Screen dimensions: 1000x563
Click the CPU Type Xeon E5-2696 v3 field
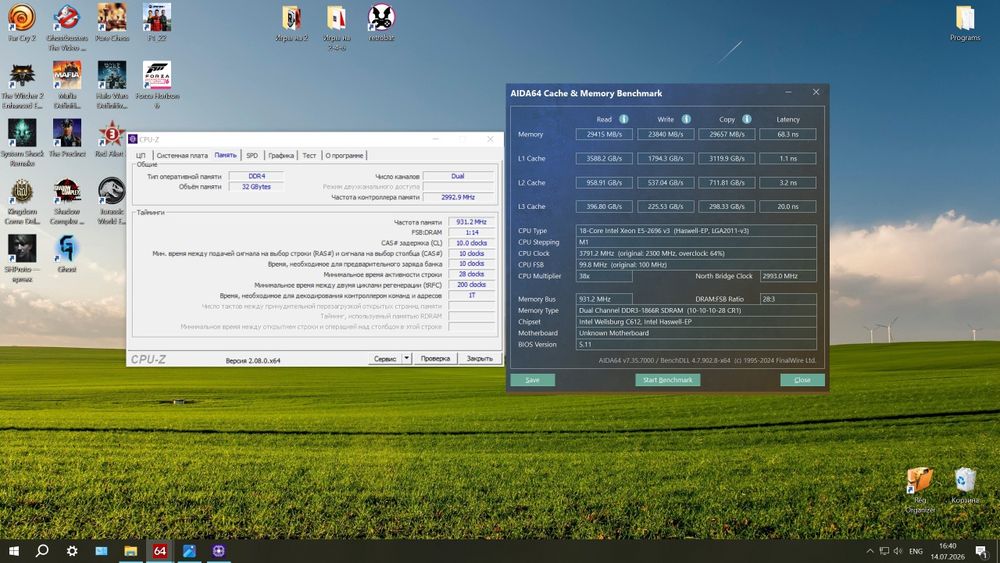[x=696, y=231]
